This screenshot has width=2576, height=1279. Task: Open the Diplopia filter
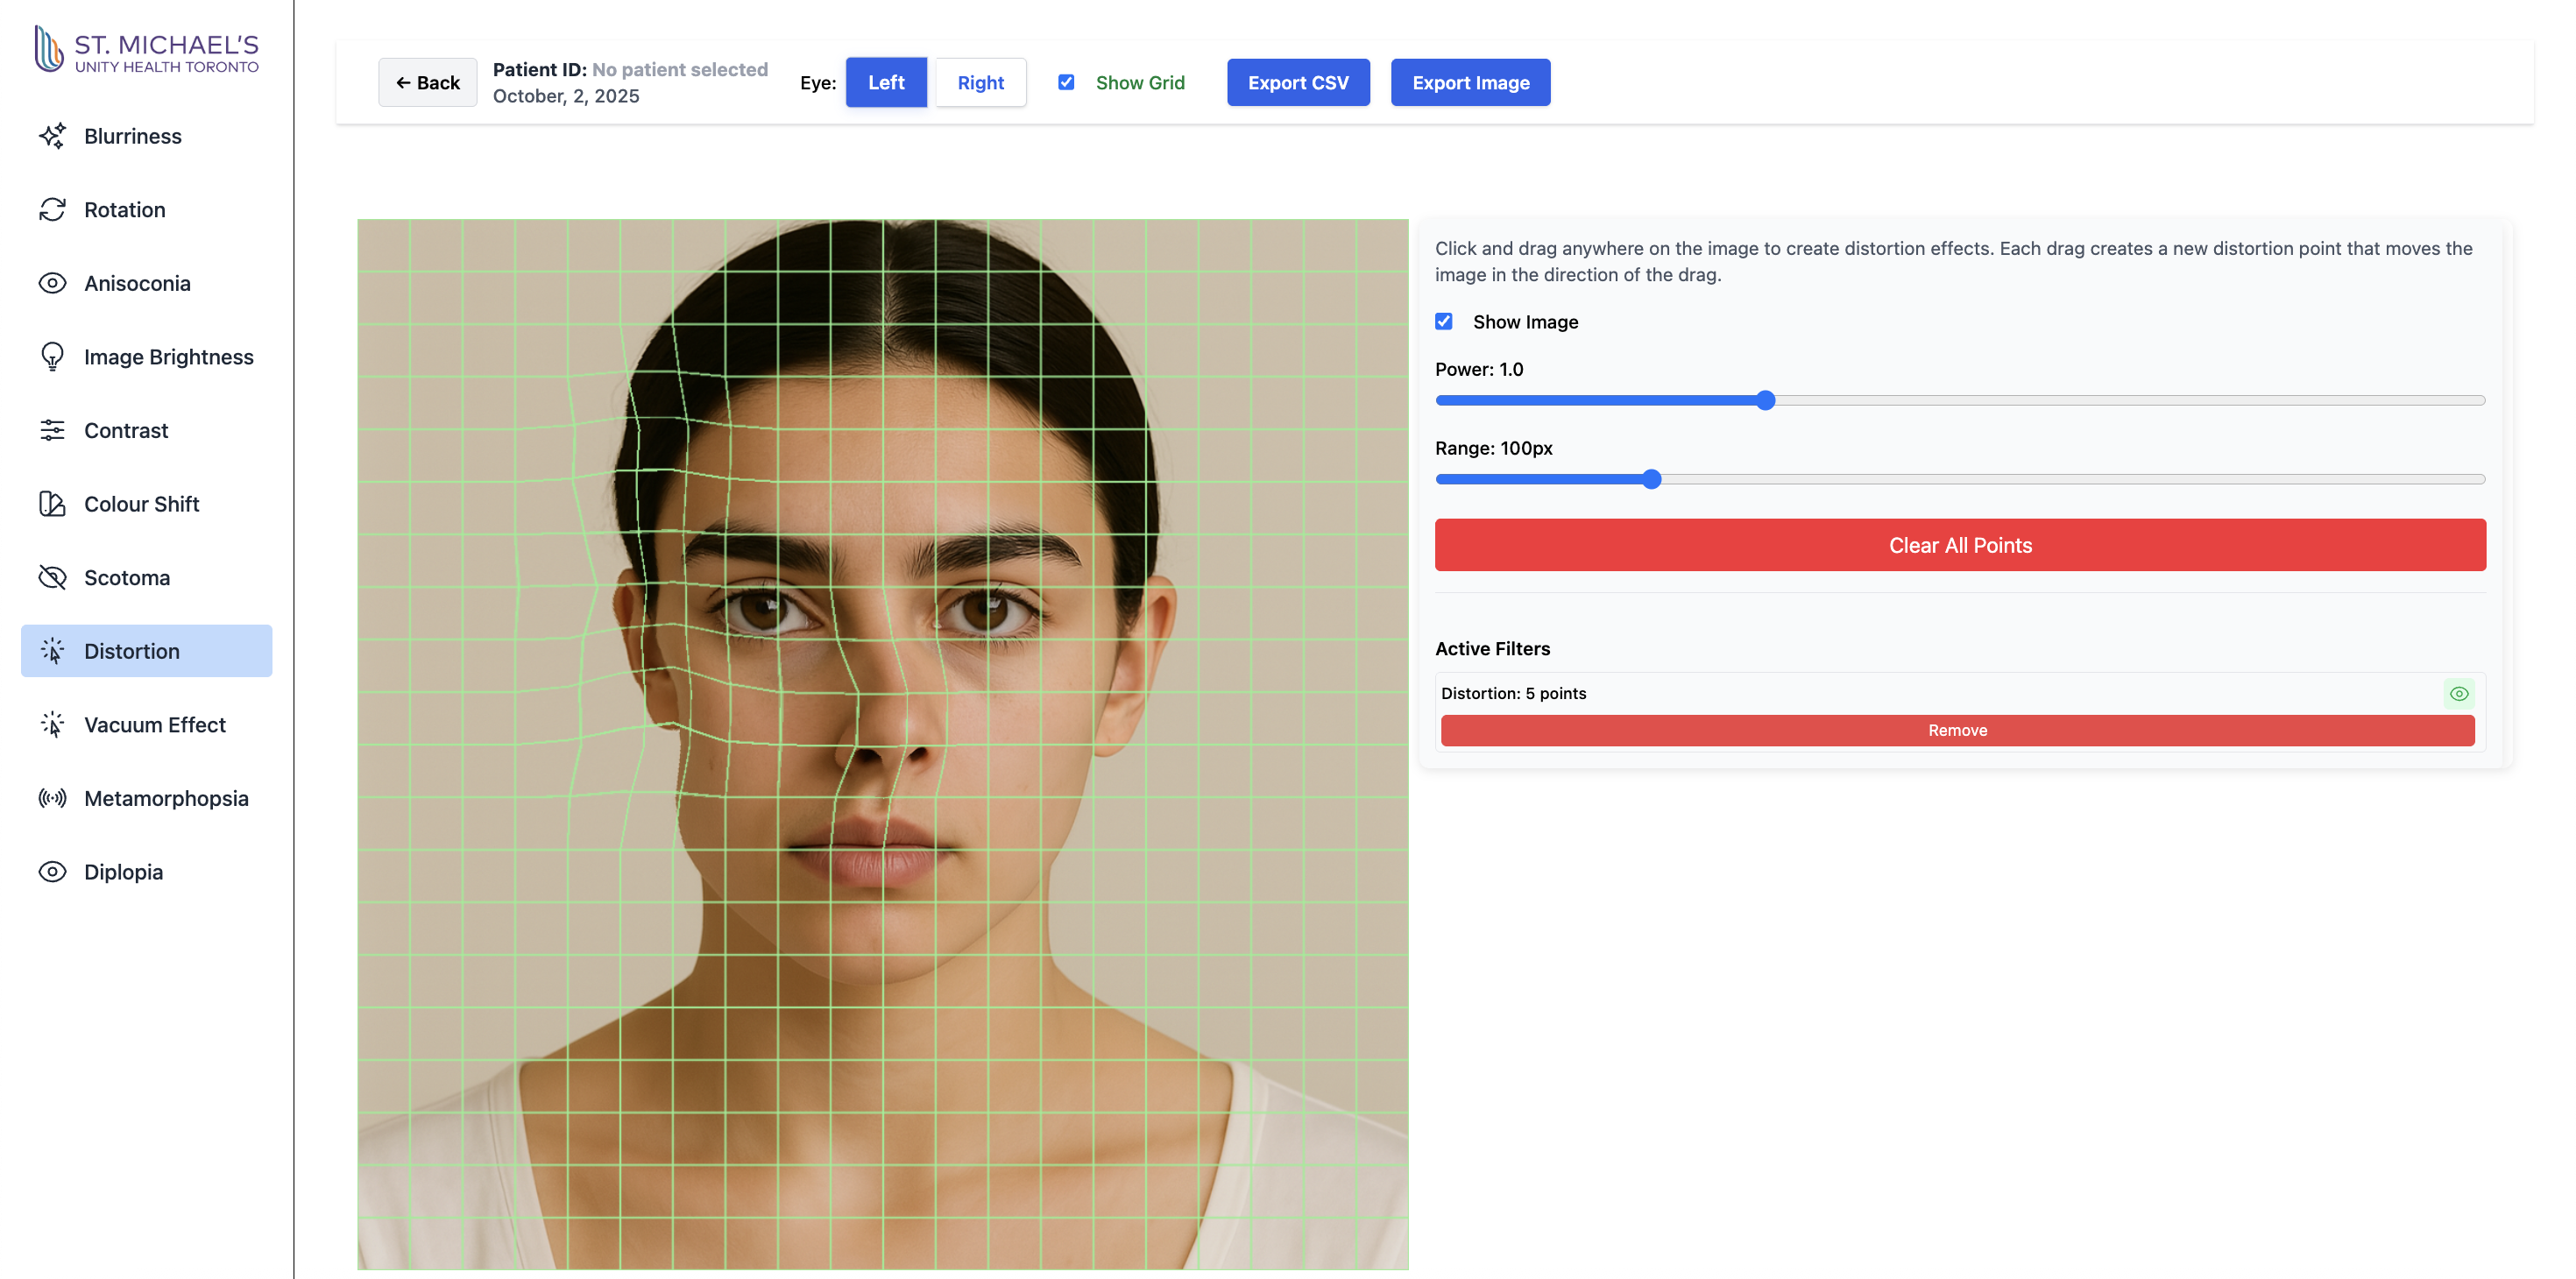point(123,871)
